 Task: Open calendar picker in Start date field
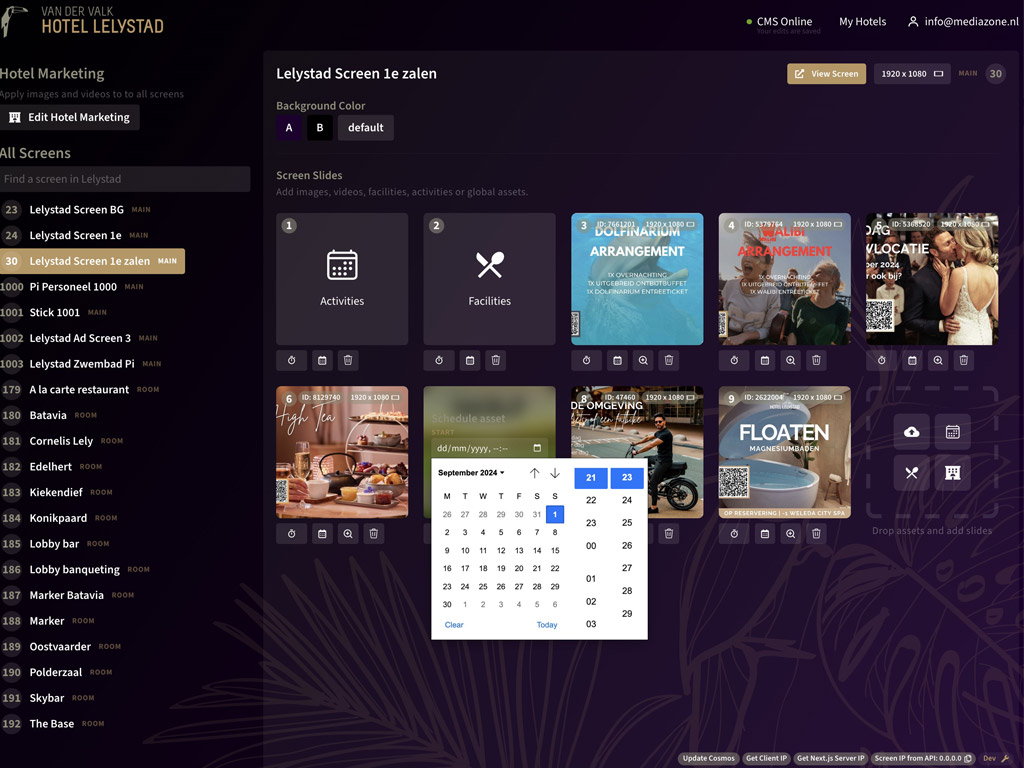coord(537,448)
